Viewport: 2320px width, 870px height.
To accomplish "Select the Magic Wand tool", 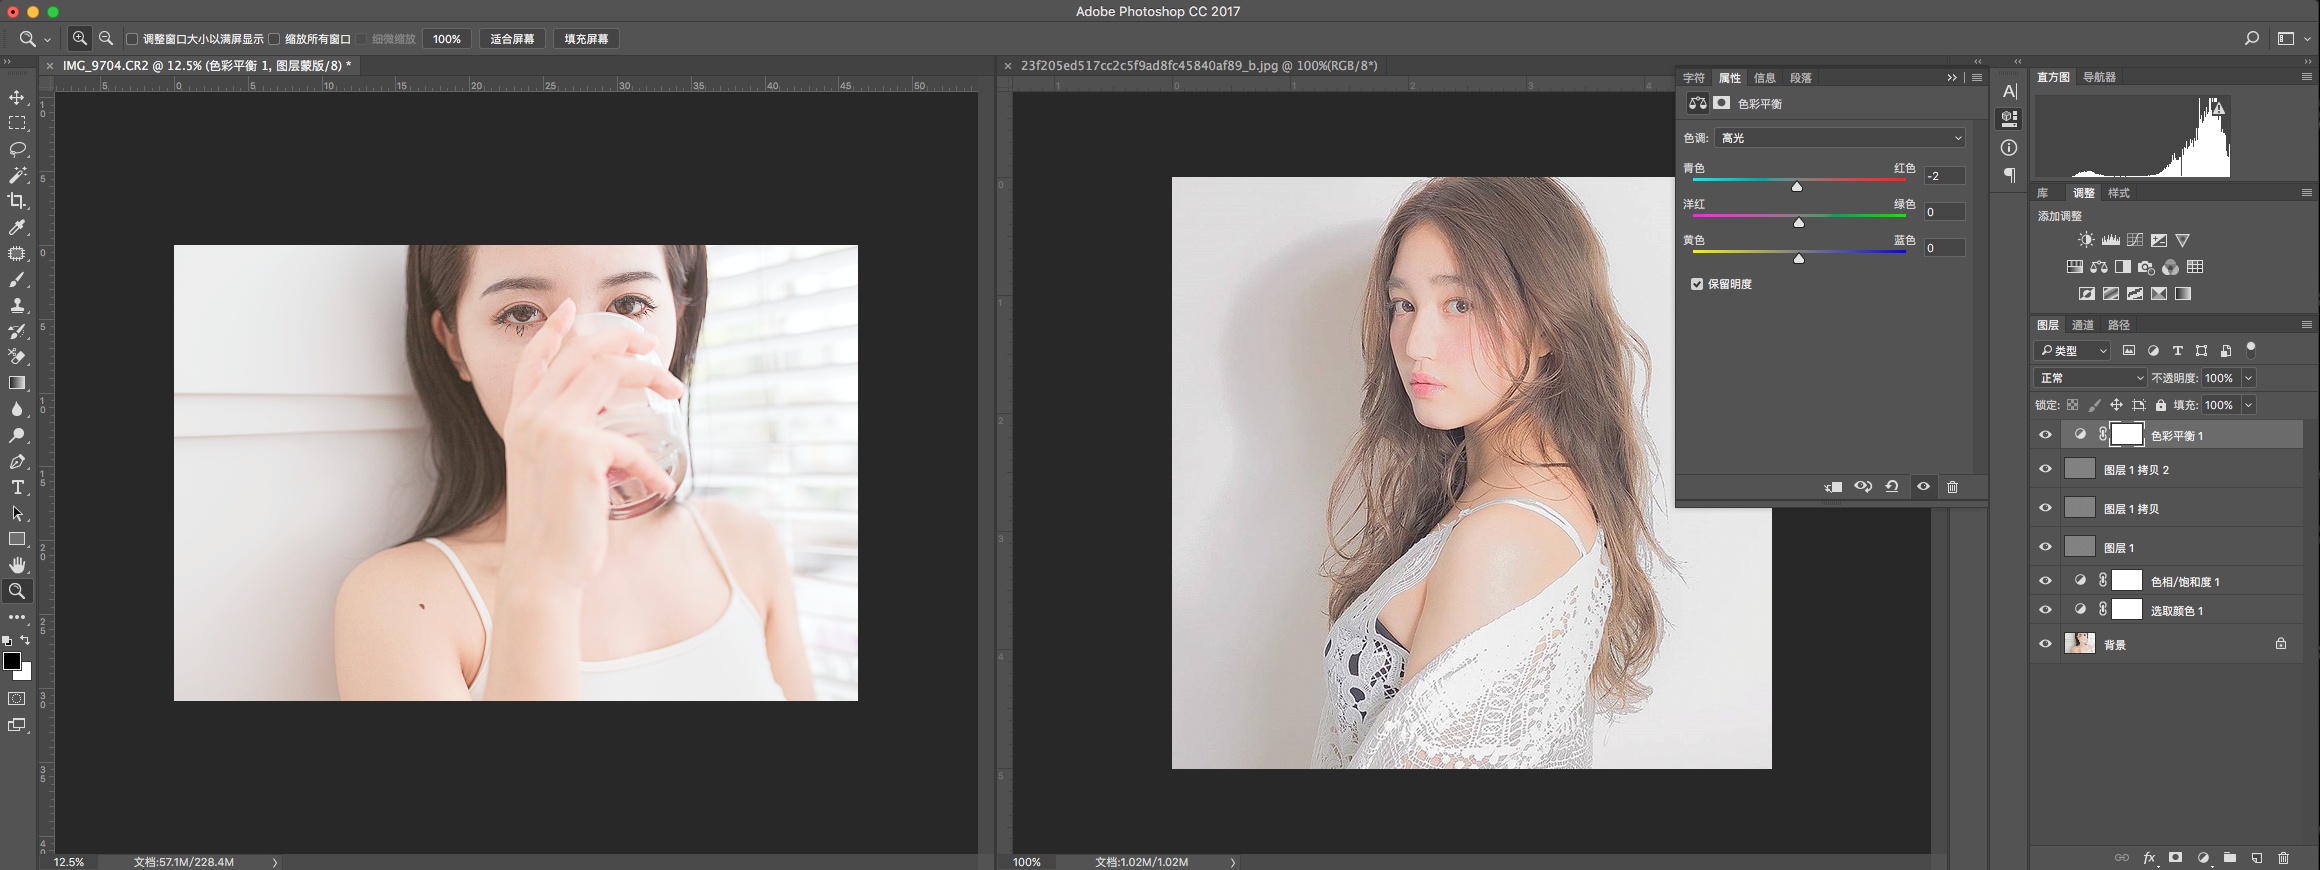I will pos(17,175).
